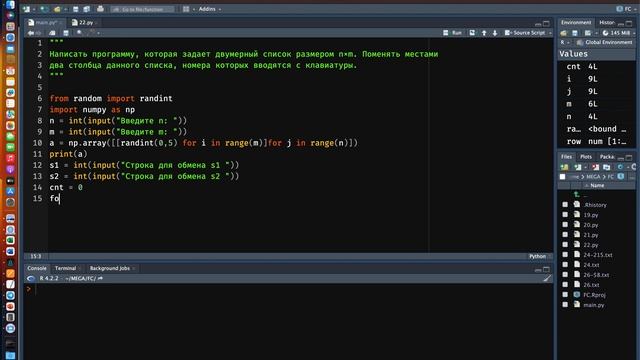640x360 pixels.
Task: Click the New Folder icon in Files pane
Action: pyautogui.click(x=564, y=167)
